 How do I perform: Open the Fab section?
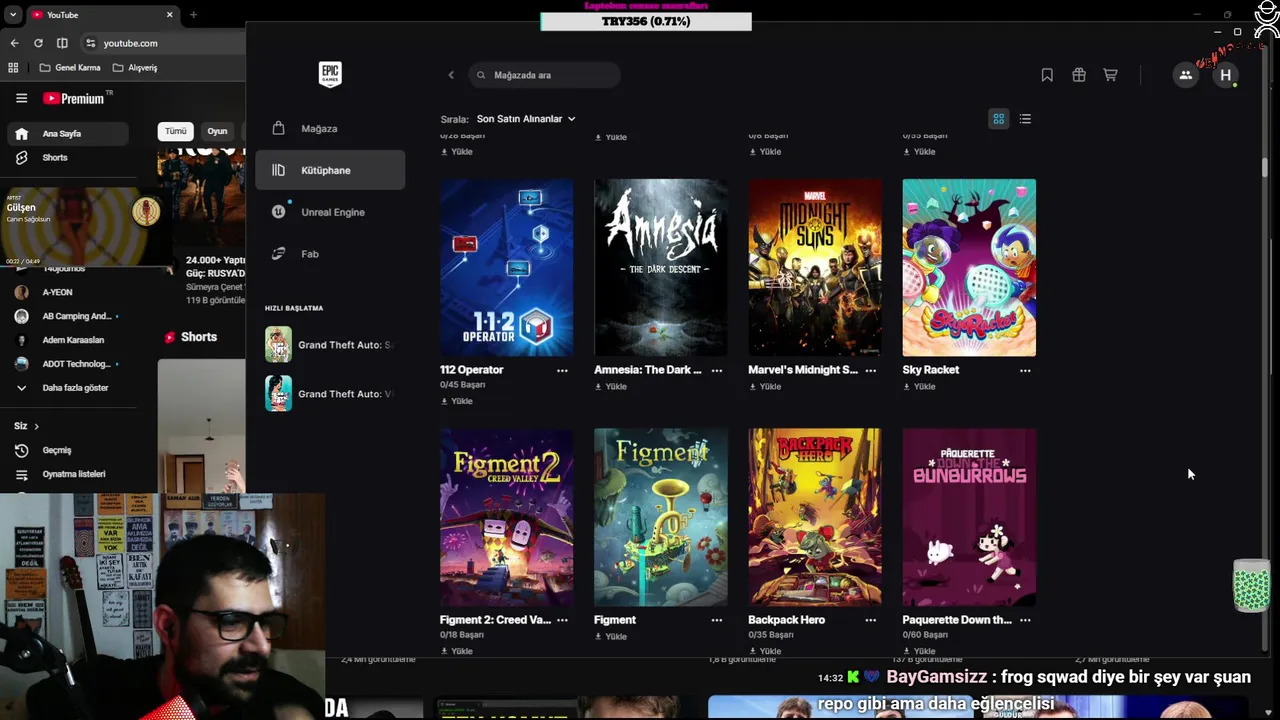coord(330,254)
